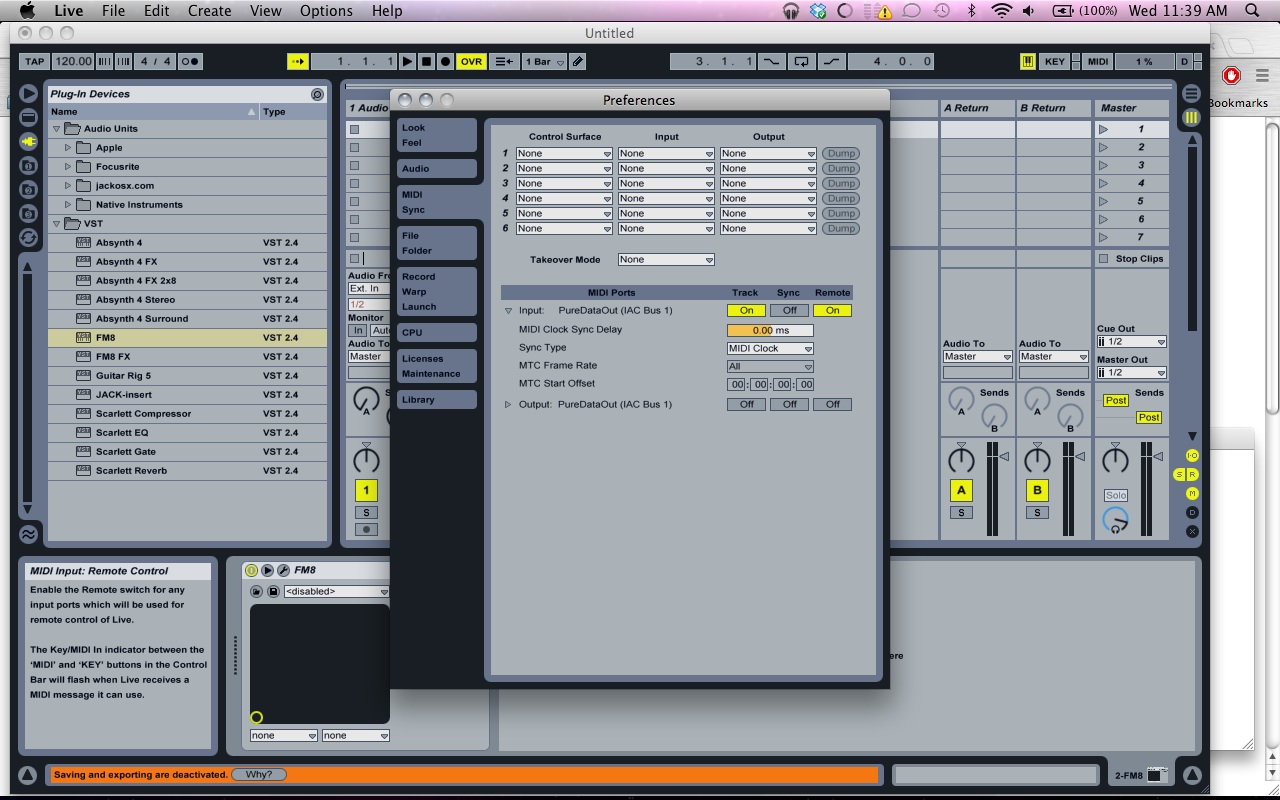Activate Punch-In switch in control bar
The height and width of the screenshot is (800, 1280).
(x=771, y=61)
